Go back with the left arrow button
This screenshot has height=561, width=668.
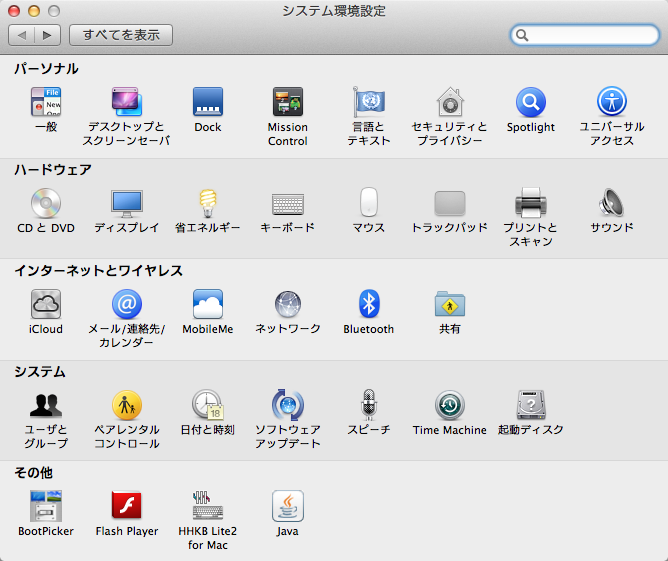pos(21,35)
